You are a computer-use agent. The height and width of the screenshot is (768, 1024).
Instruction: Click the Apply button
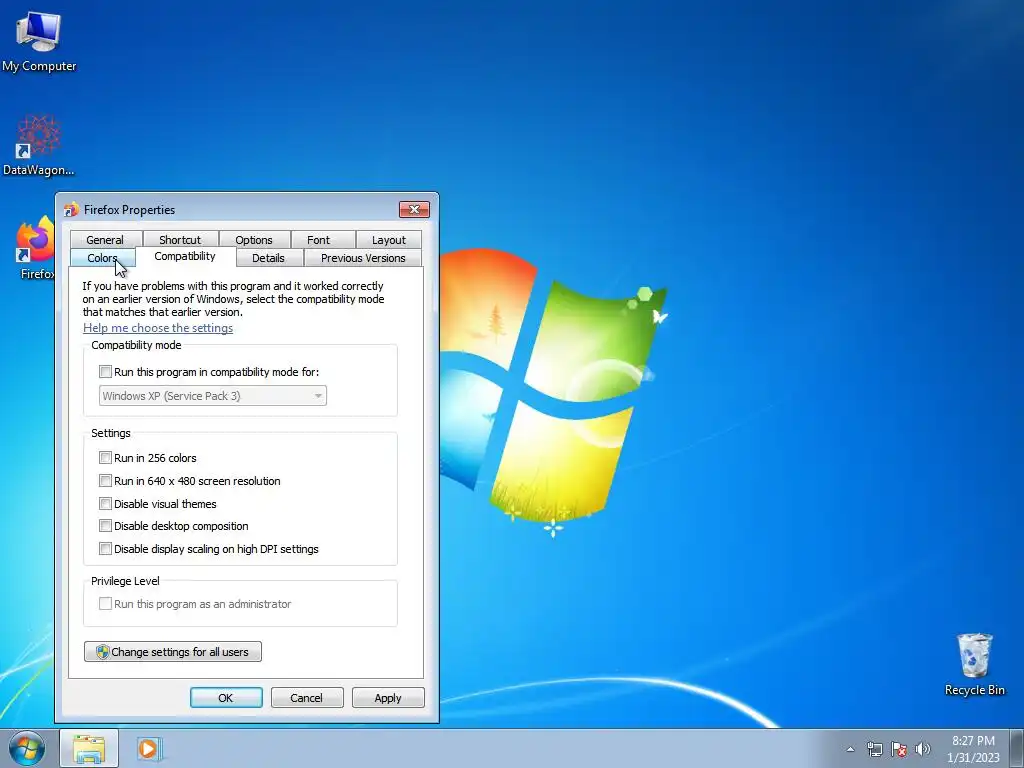388,697
